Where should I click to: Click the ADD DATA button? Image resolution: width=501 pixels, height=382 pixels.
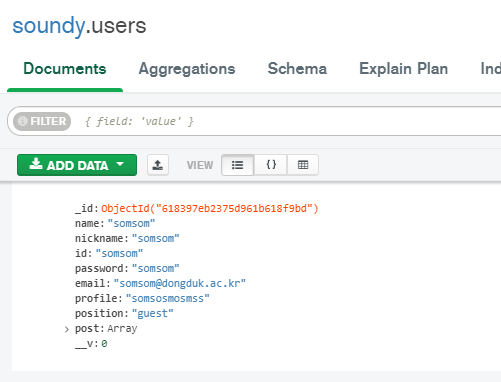[x=77, y=165]
